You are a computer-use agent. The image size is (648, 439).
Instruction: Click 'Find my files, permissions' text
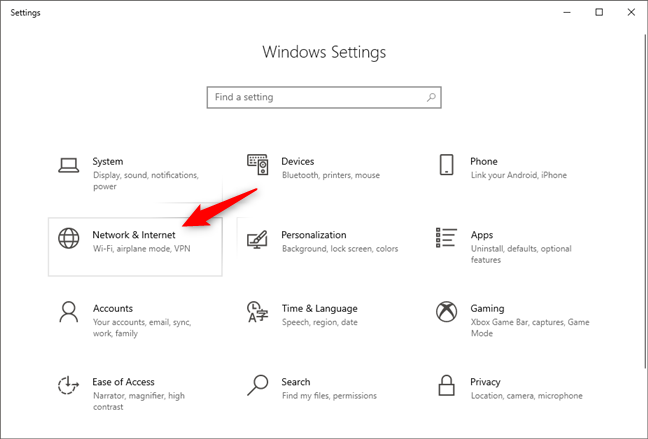(329, 396)
